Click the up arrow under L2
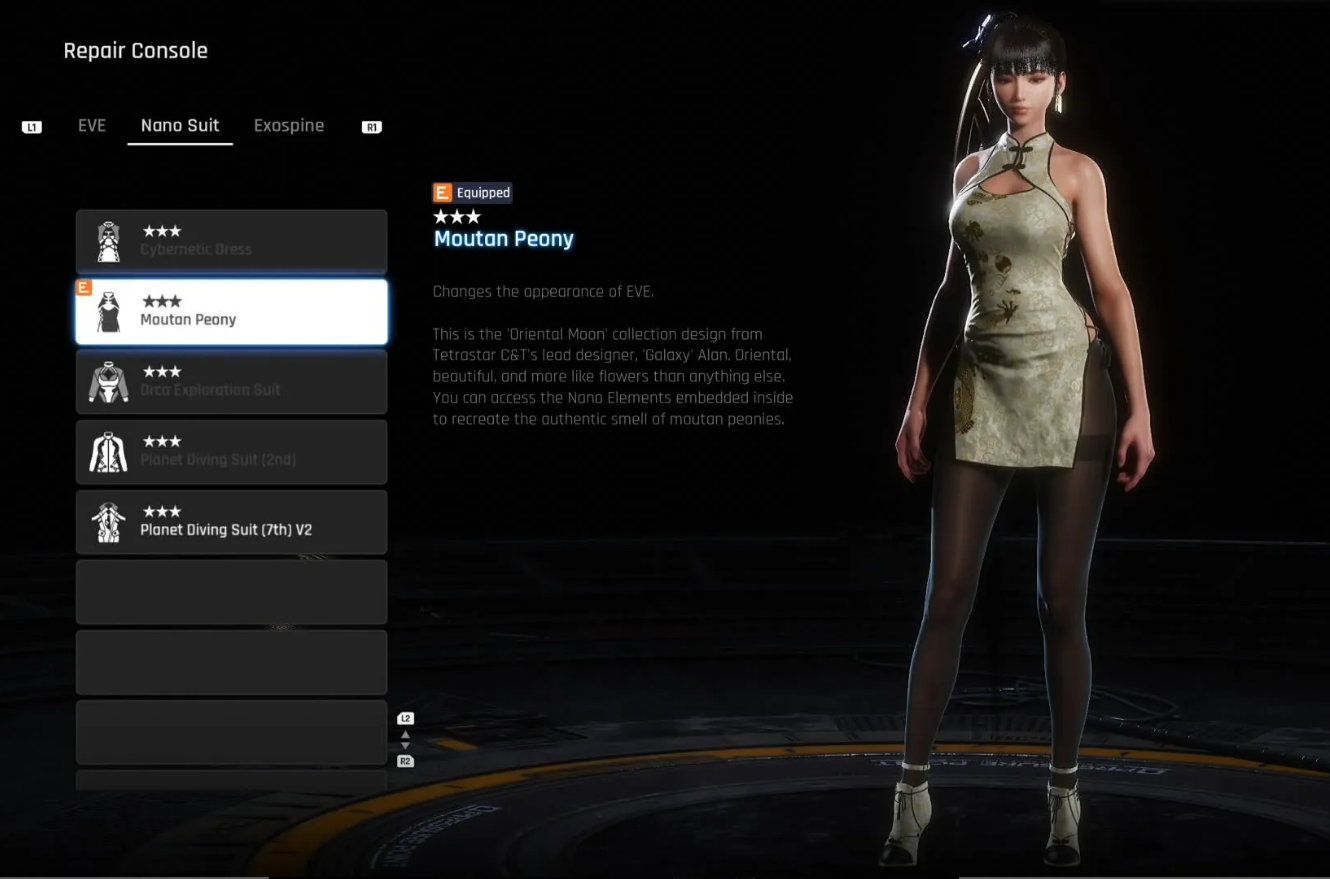The width and height of the screenshot is (1330, 879). pyautogui.click(x=405, y=734)
